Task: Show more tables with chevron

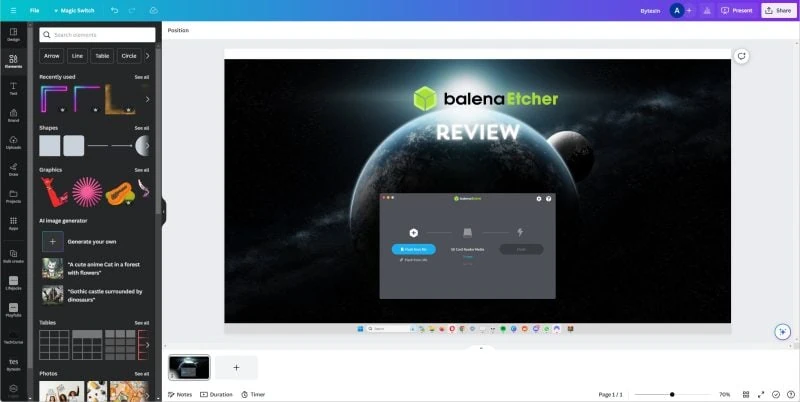Action: tap(147, 345)
